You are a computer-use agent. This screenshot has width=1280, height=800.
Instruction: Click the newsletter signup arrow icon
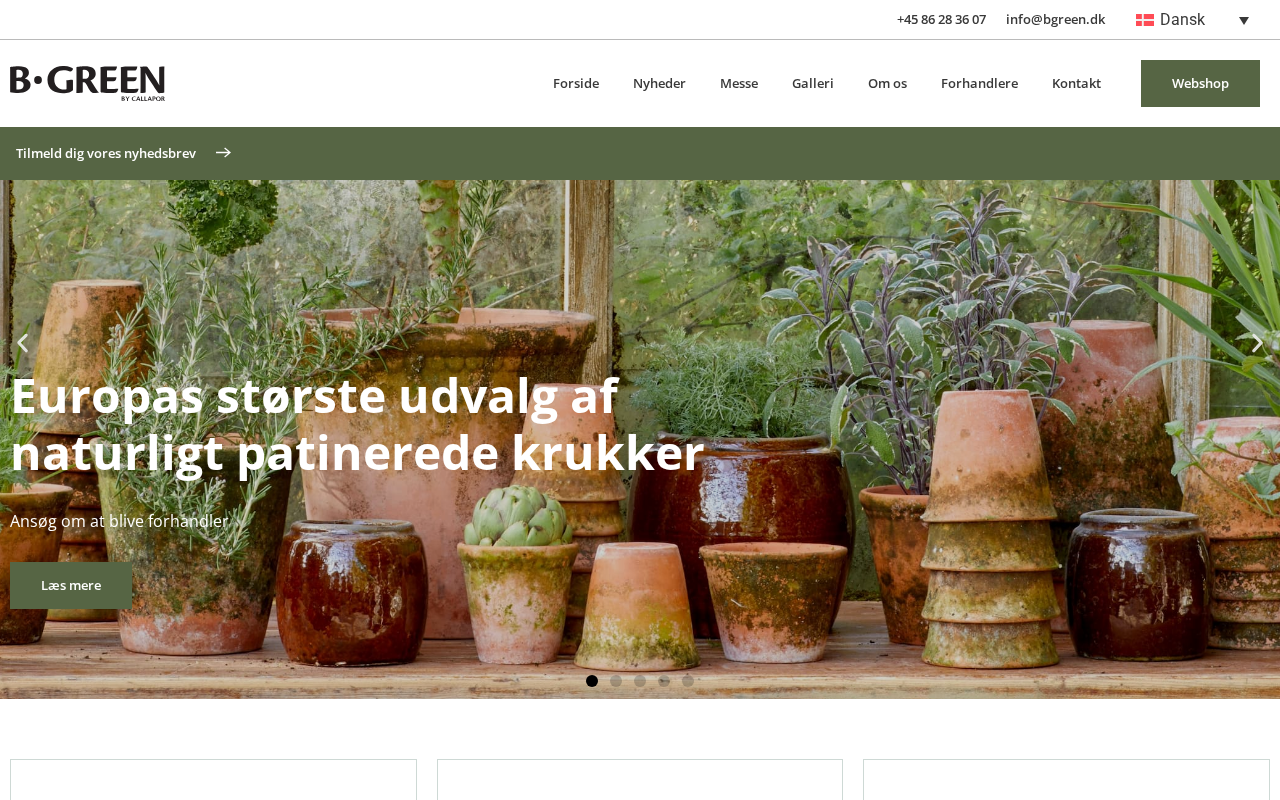click(223, 153)
